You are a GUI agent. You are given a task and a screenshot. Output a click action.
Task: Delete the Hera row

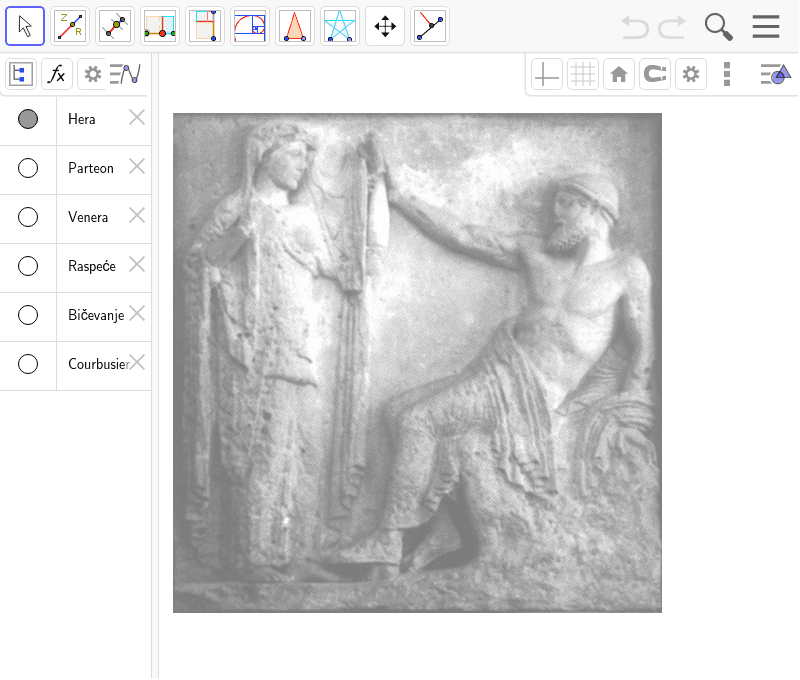pos(137,117)
